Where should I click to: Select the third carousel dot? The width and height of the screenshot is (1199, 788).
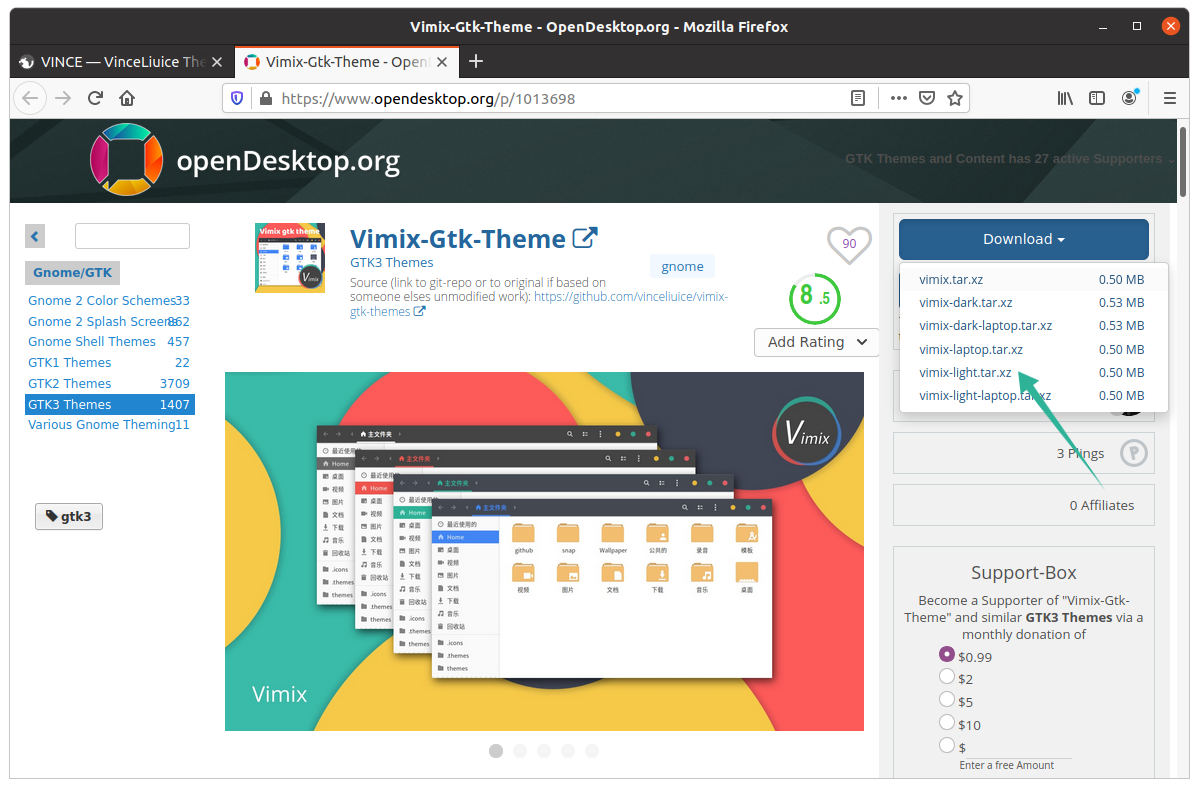tap(544, 751)
